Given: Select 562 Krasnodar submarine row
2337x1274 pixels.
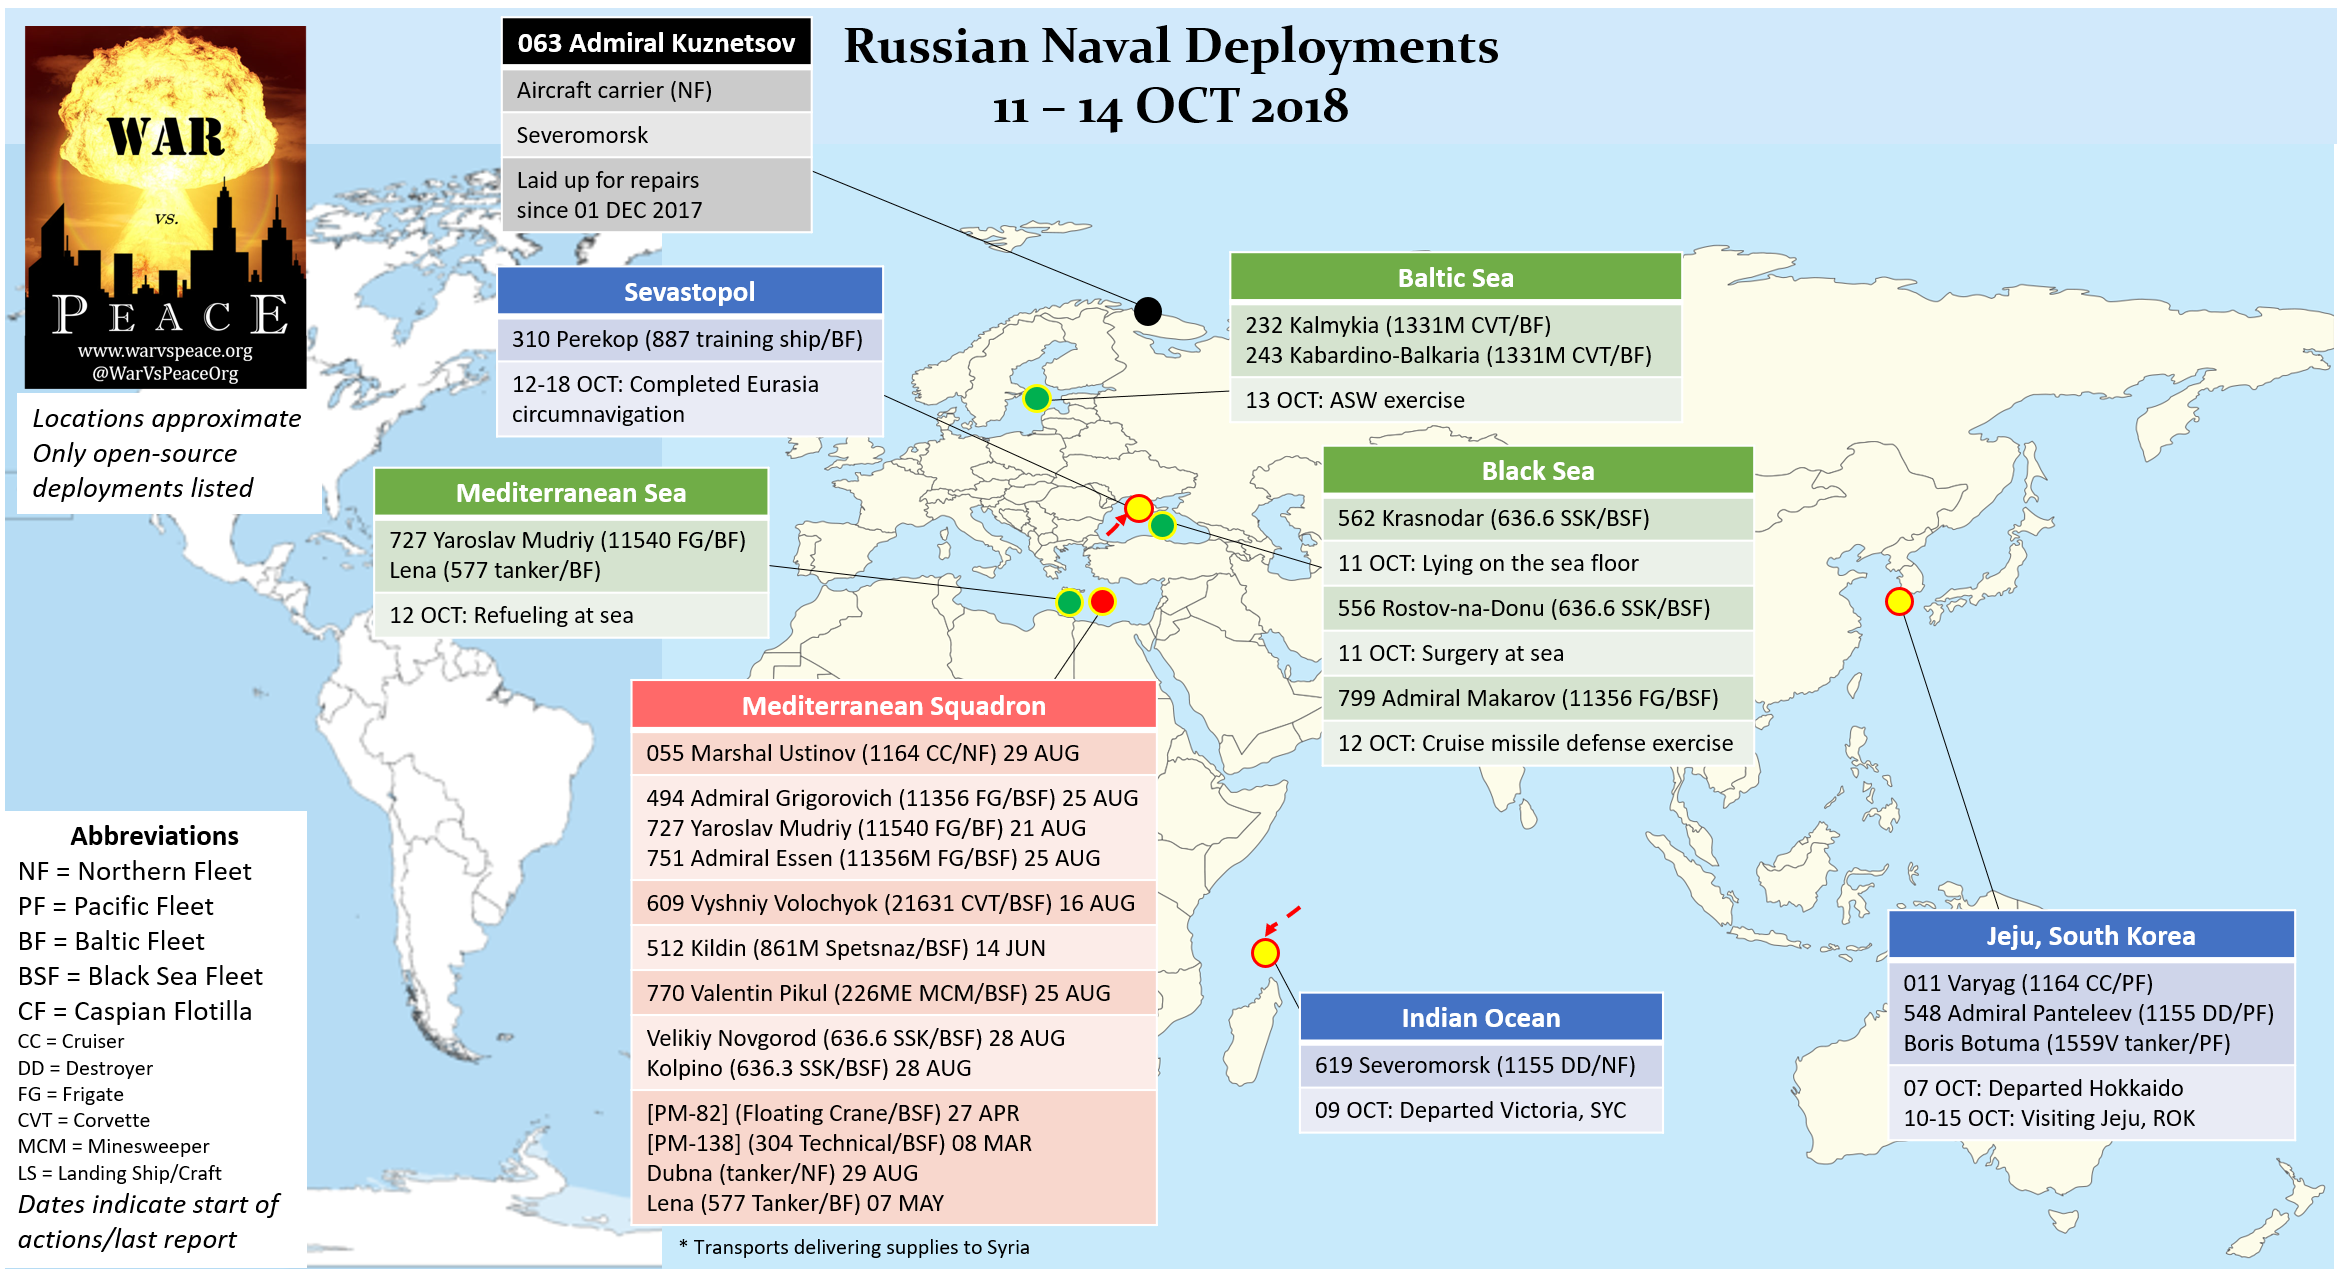Looking at the screenshot, I should coord(1538,518).
